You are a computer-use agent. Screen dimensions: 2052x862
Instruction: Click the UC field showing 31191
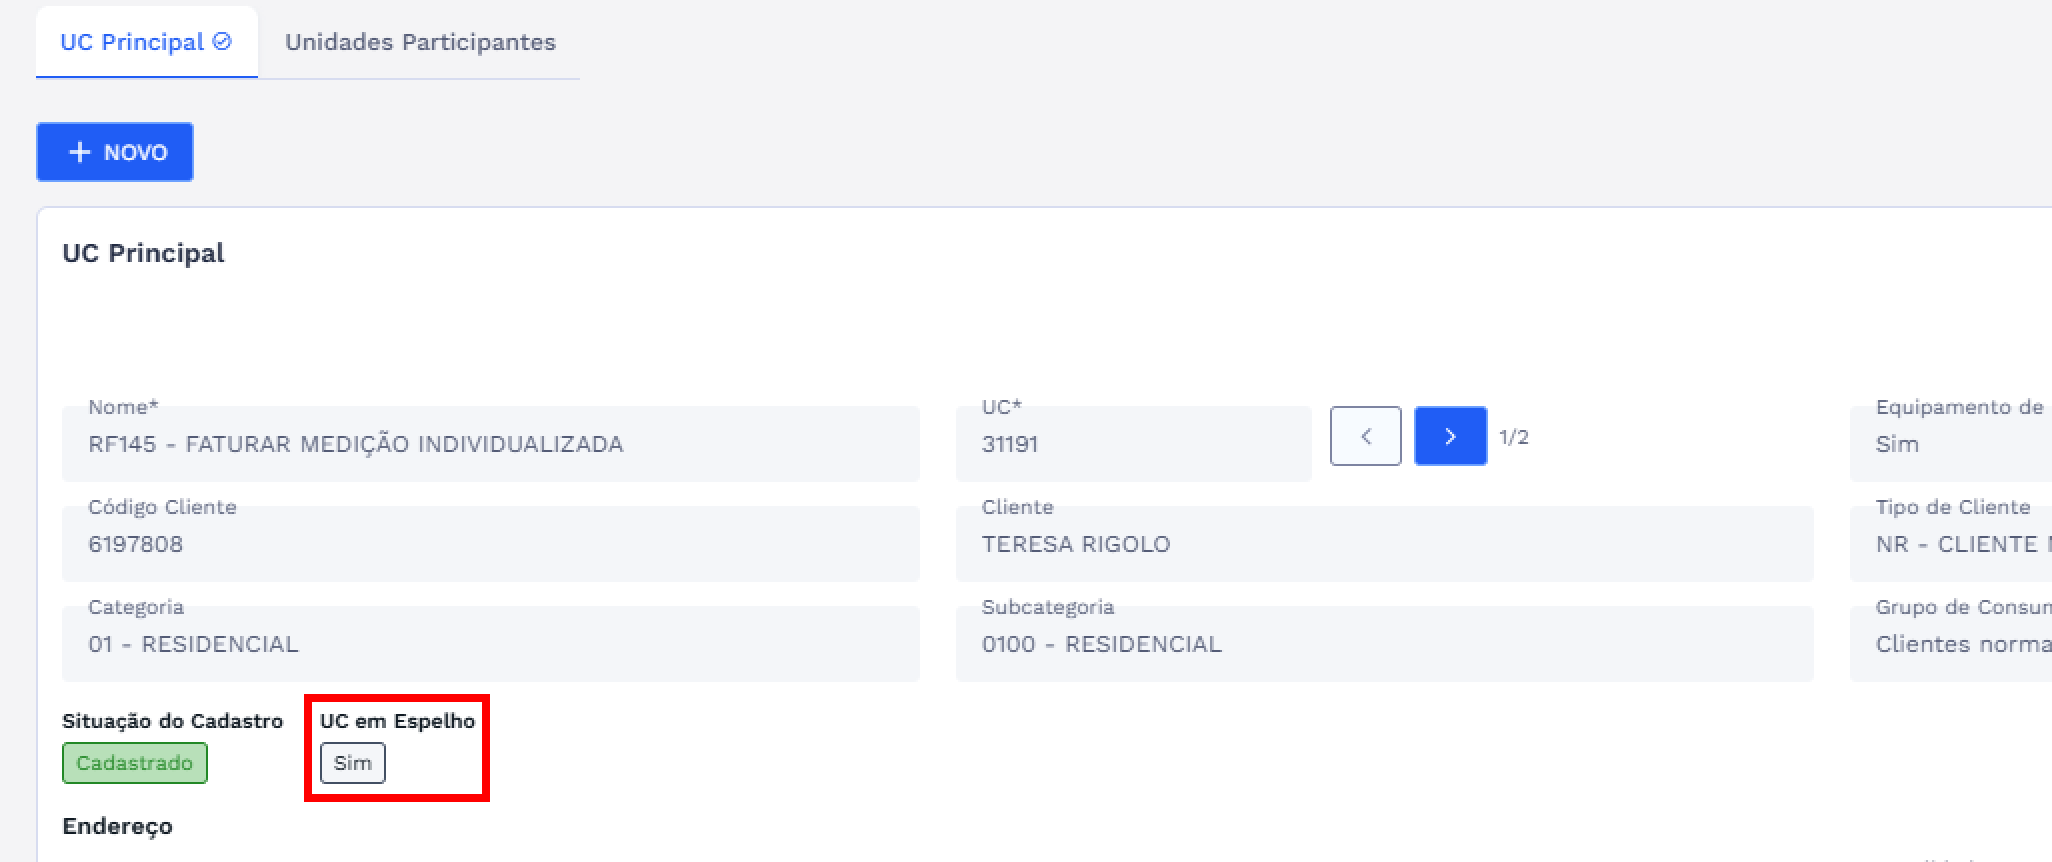1133,444
